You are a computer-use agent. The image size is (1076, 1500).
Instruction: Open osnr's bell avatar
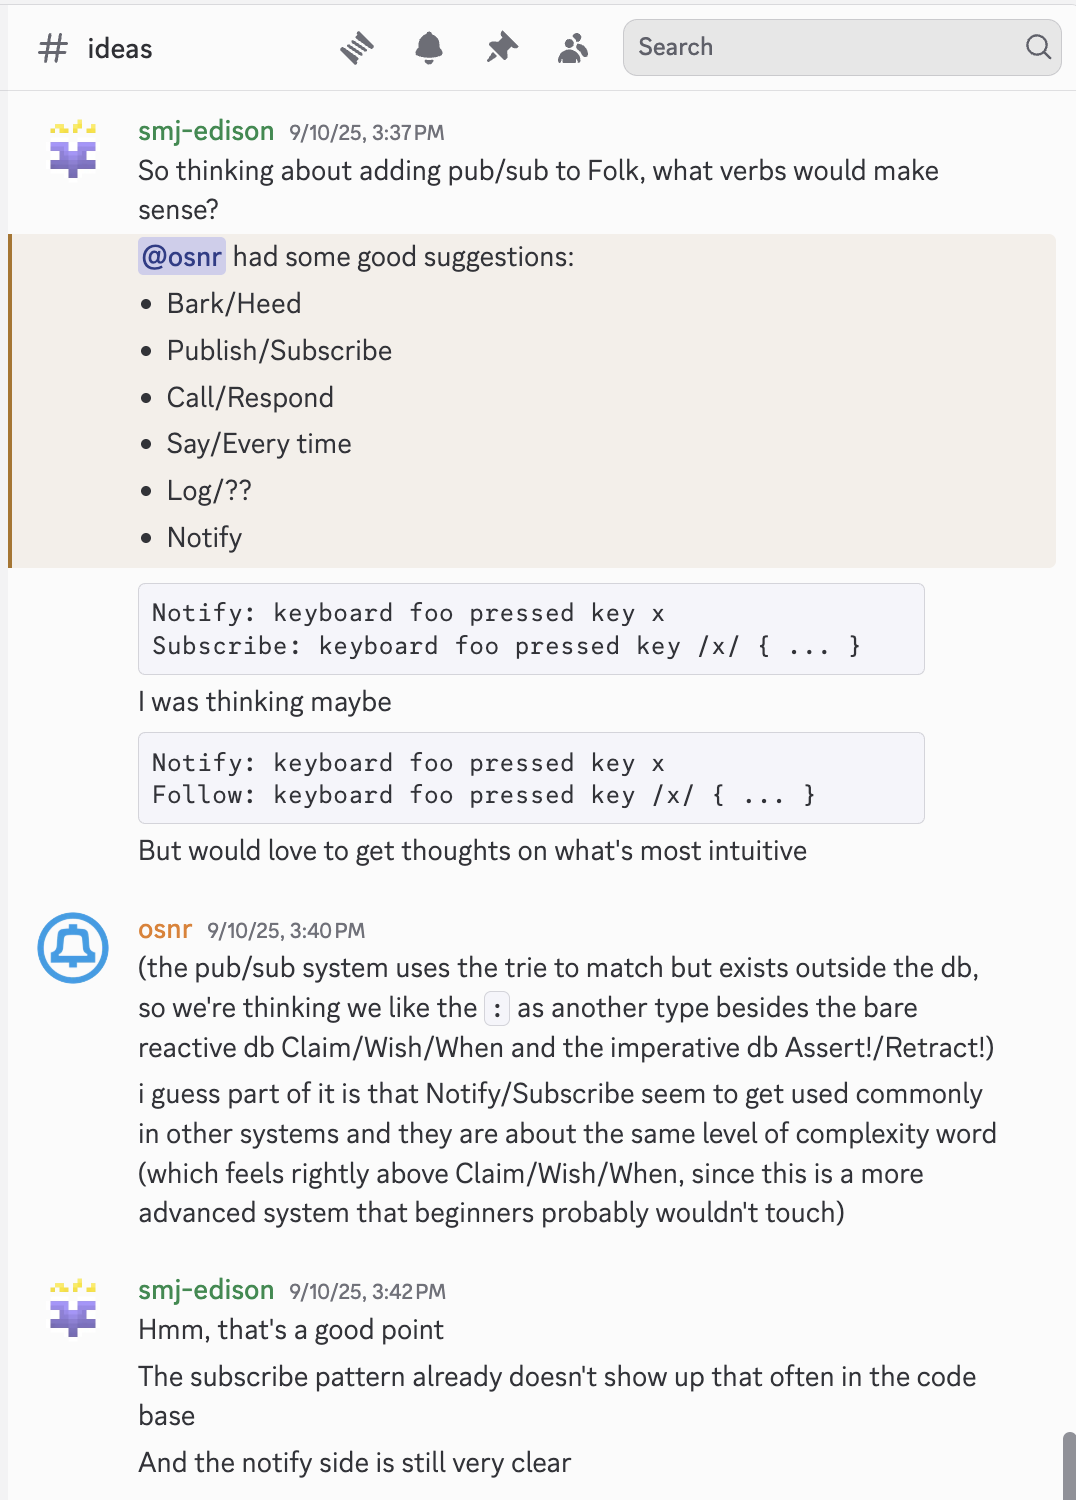click(x=73, y=947)
